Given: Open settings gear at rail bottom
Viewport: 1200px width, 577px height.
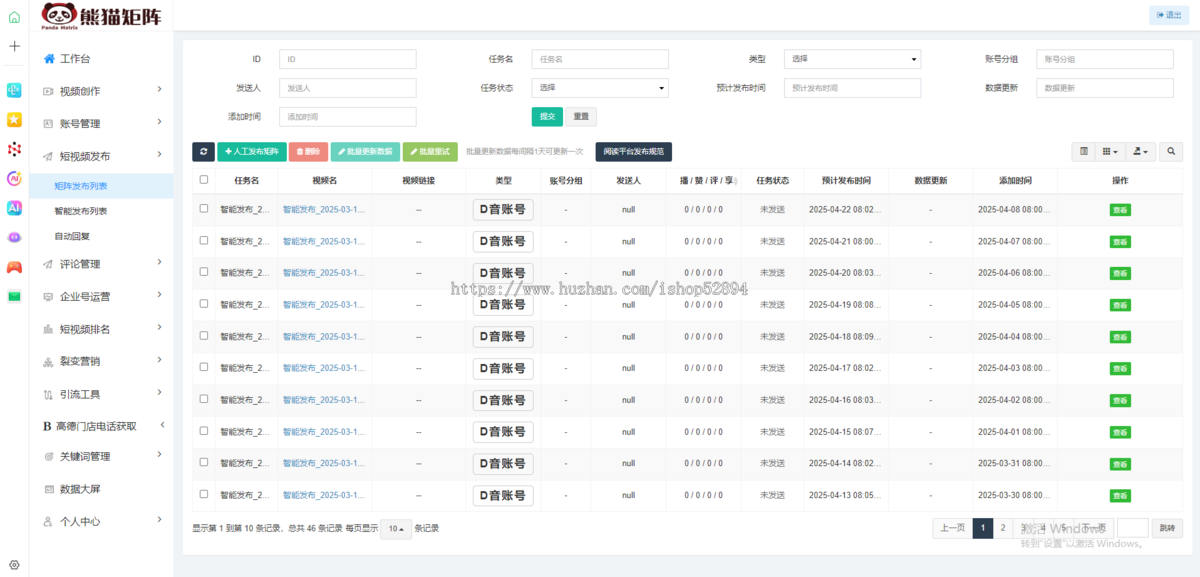Looking at the screenshot, I should pos(14,565).
